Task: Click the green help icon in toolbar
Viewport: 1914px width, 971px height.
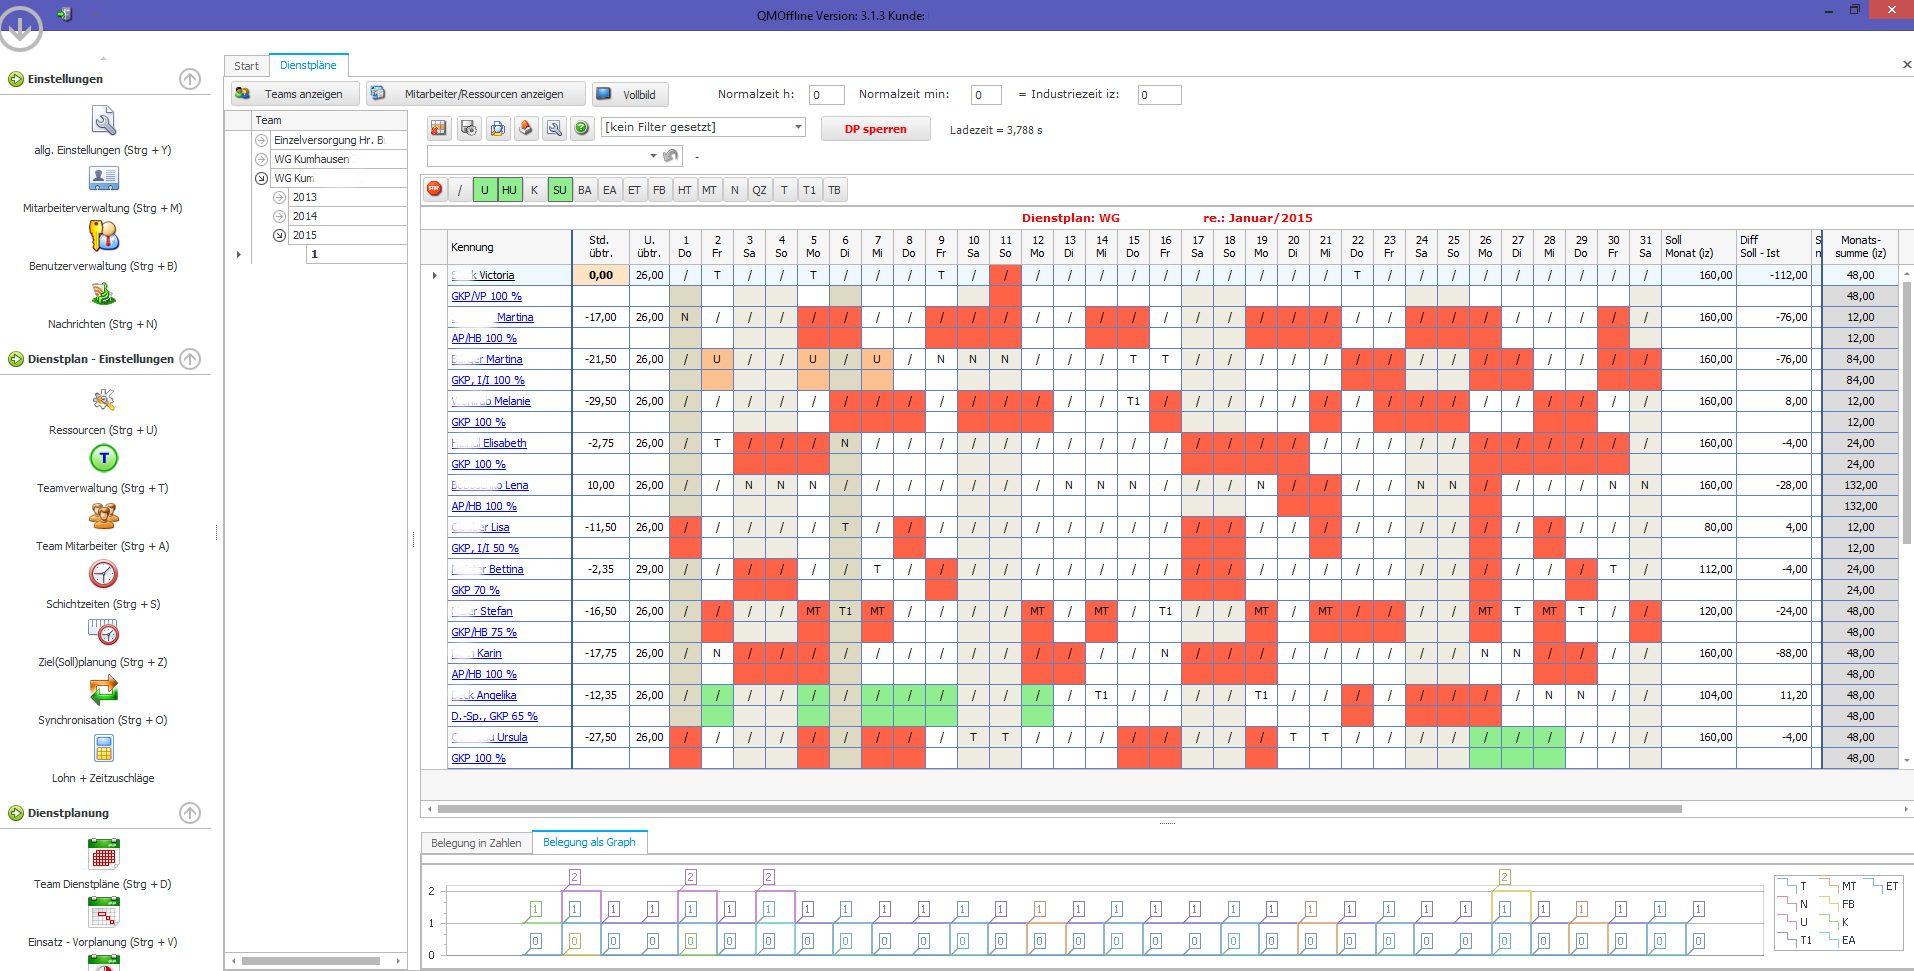Action: click(581, 128)
